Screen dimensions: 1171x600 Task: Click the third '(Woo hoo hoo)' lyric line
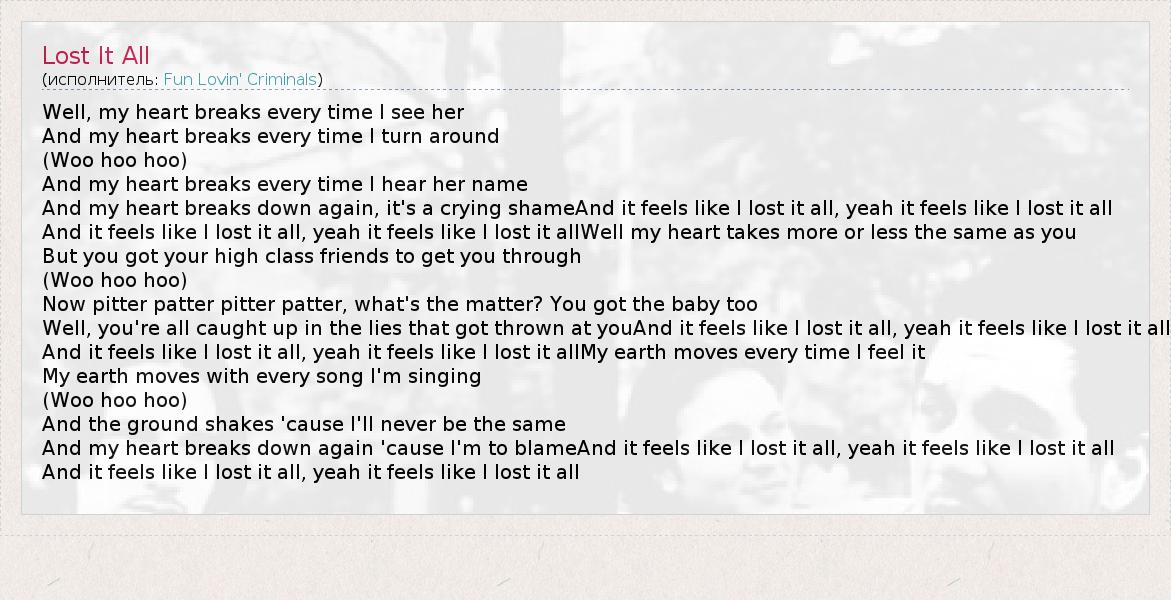coord(115,400)
